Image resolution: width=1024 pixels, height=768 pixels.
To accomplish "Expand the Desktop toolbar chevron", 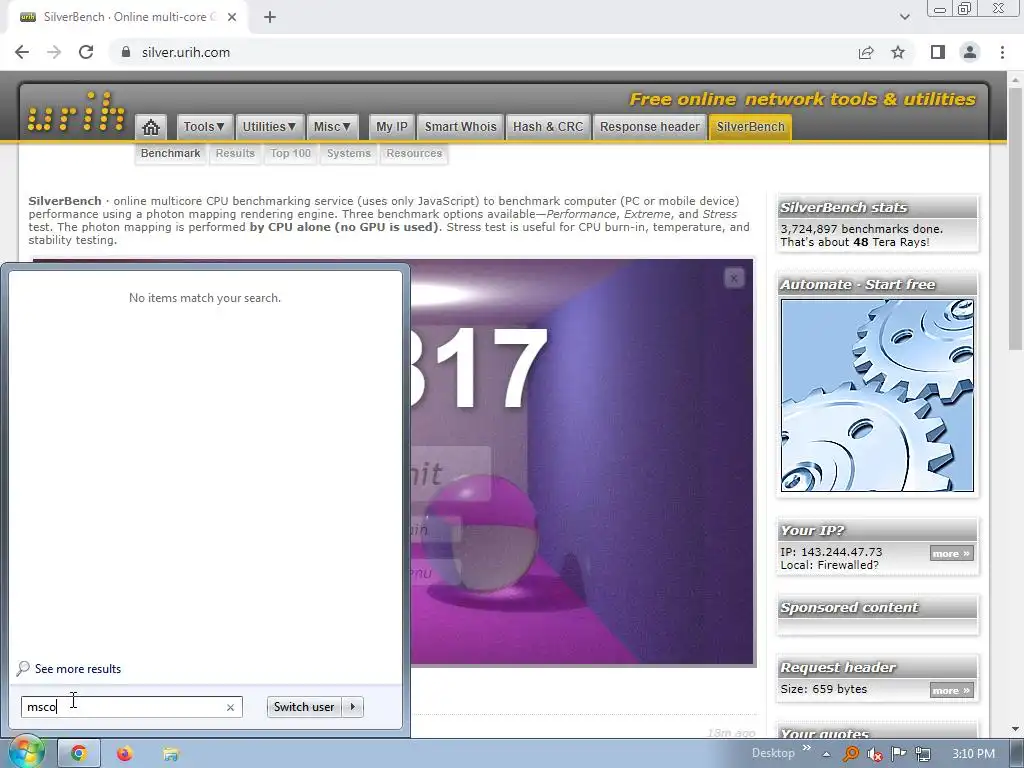I will (807, 748).
